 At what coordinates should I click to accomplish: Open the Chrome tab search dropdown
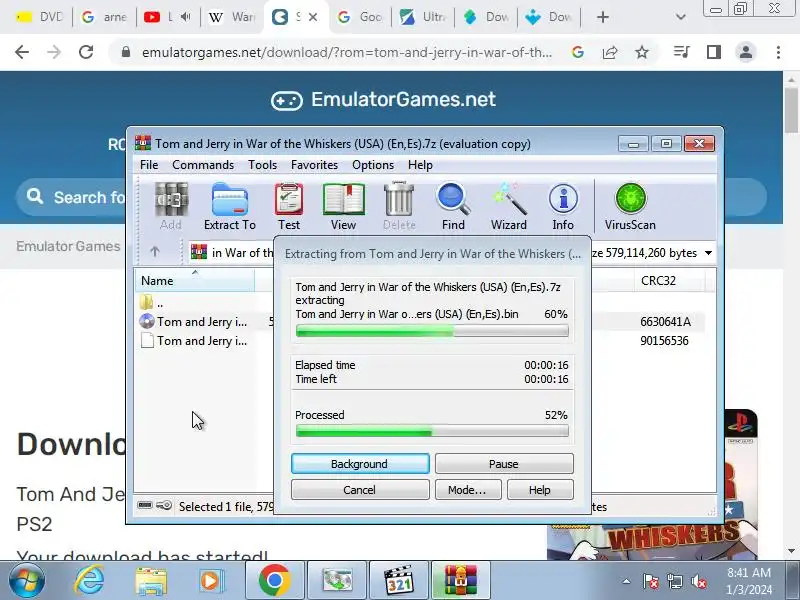(x=680, y=17)
